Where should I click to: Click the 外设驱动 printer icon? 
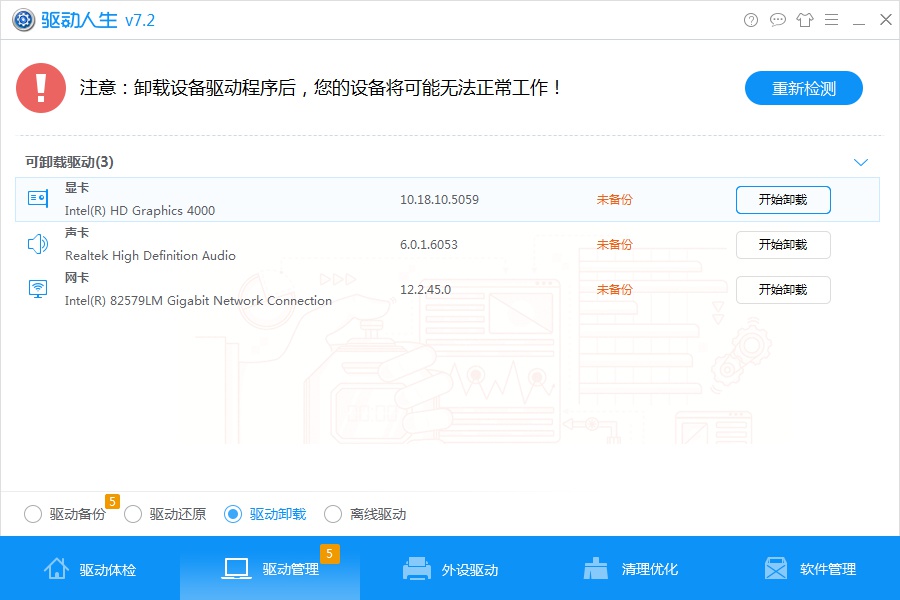416,568
